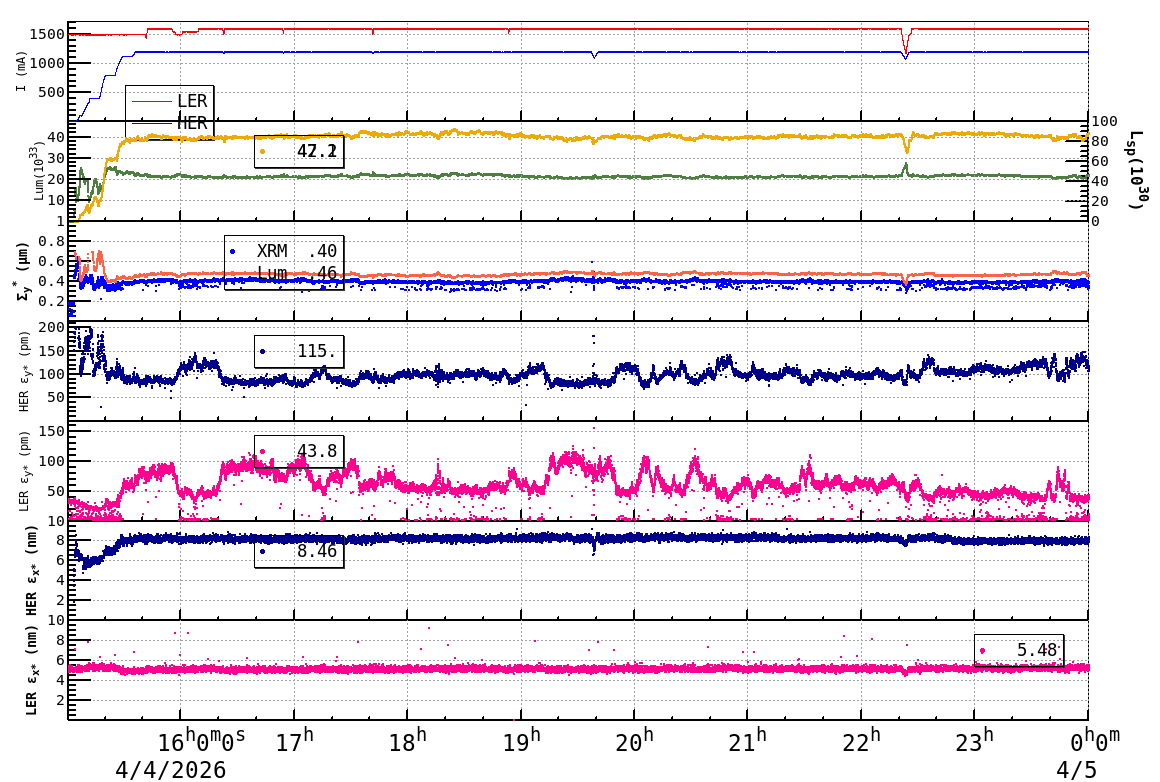Screen dimensions: 1160x782
Task: Click the 22h time tick label
Action: [x=861, y=741]
